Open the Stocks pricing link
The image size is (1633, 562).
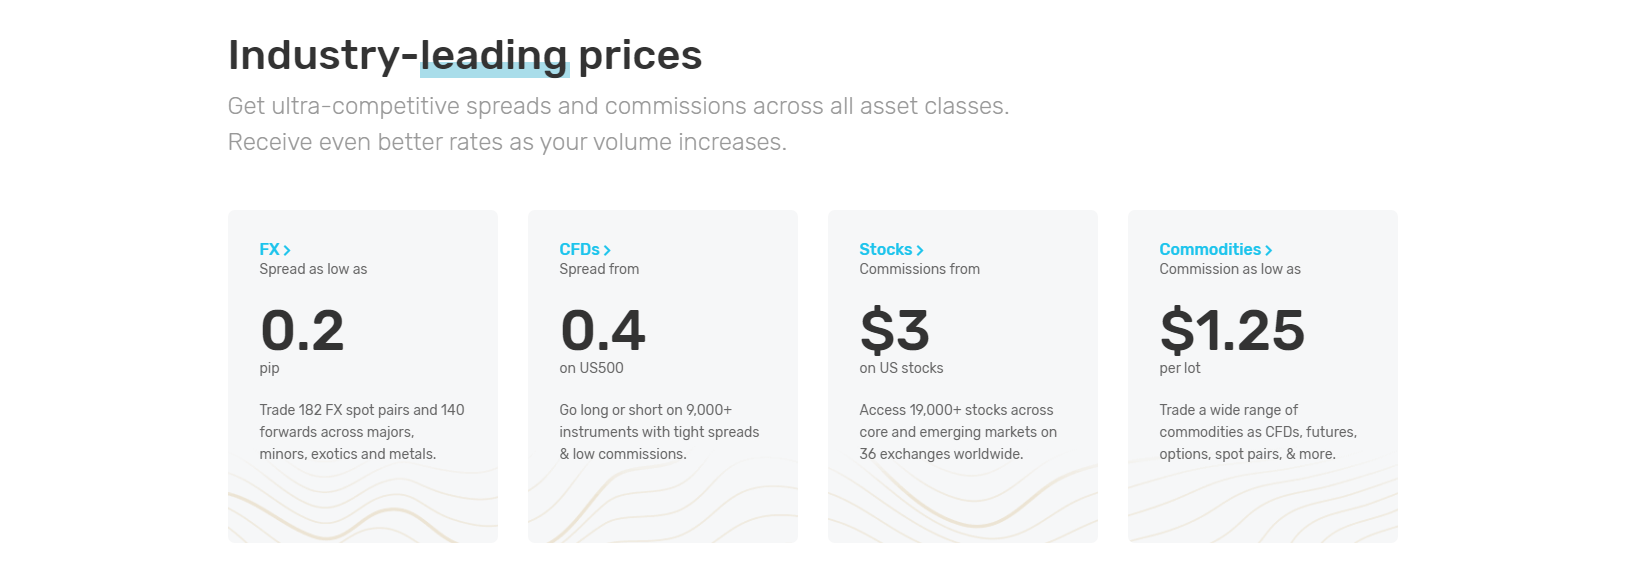point(885,250)
